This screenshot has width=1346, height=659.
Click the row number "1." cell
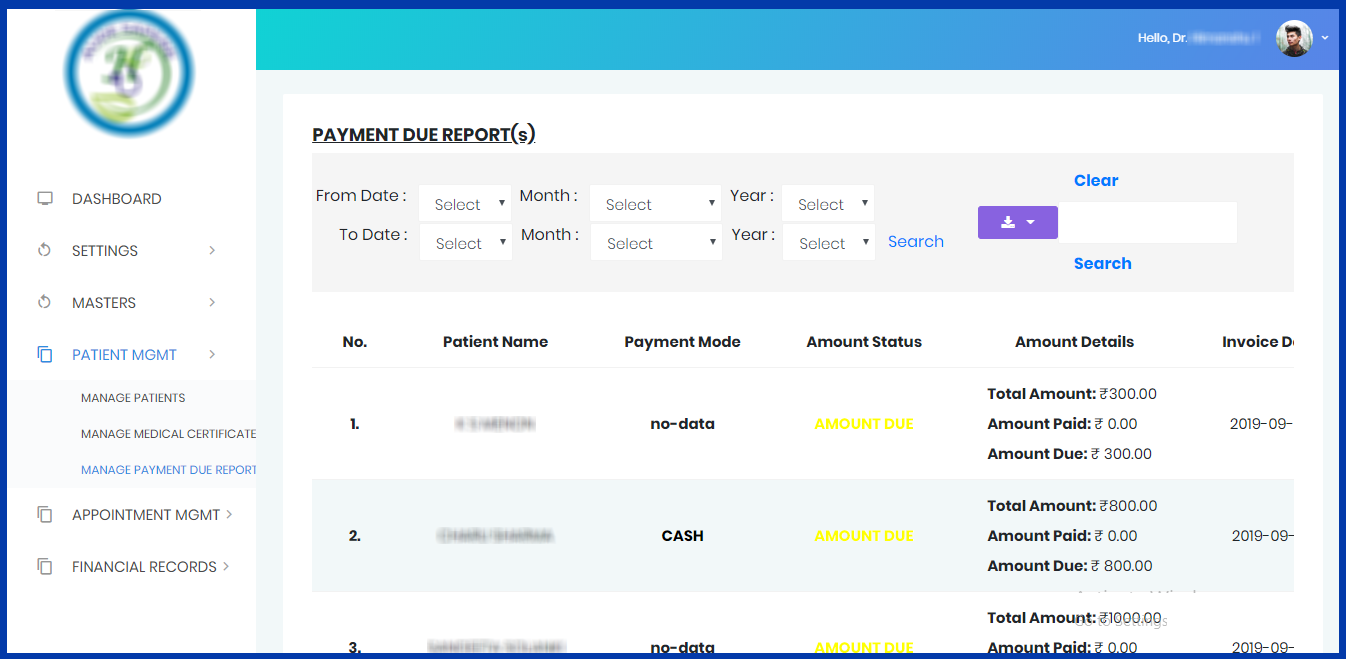[x=355, y=424]
